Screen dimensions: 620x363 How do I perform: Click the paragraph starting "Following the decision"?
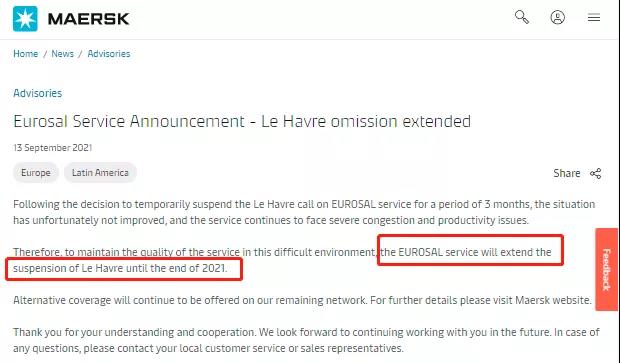pos(304,212)
